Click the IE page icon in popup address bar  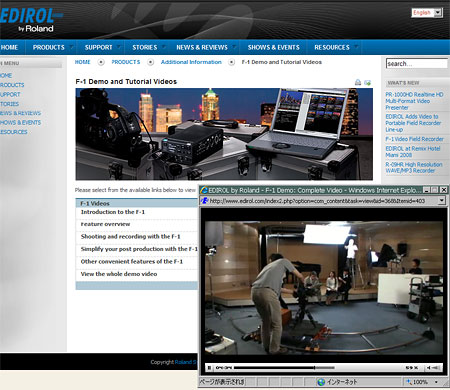point(205,200)
